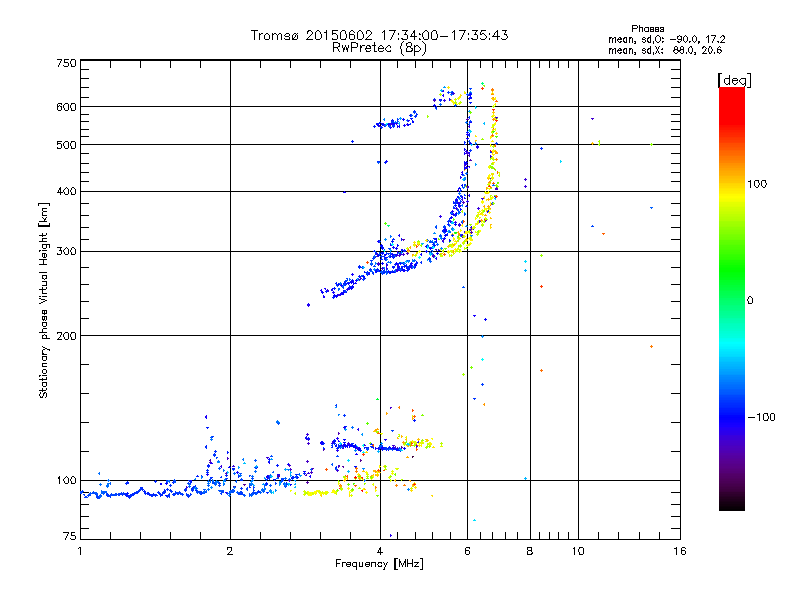Click the y-axis tick label '500'
The height and width of the screenshot is (600, 800).
[x=66, y=145]
